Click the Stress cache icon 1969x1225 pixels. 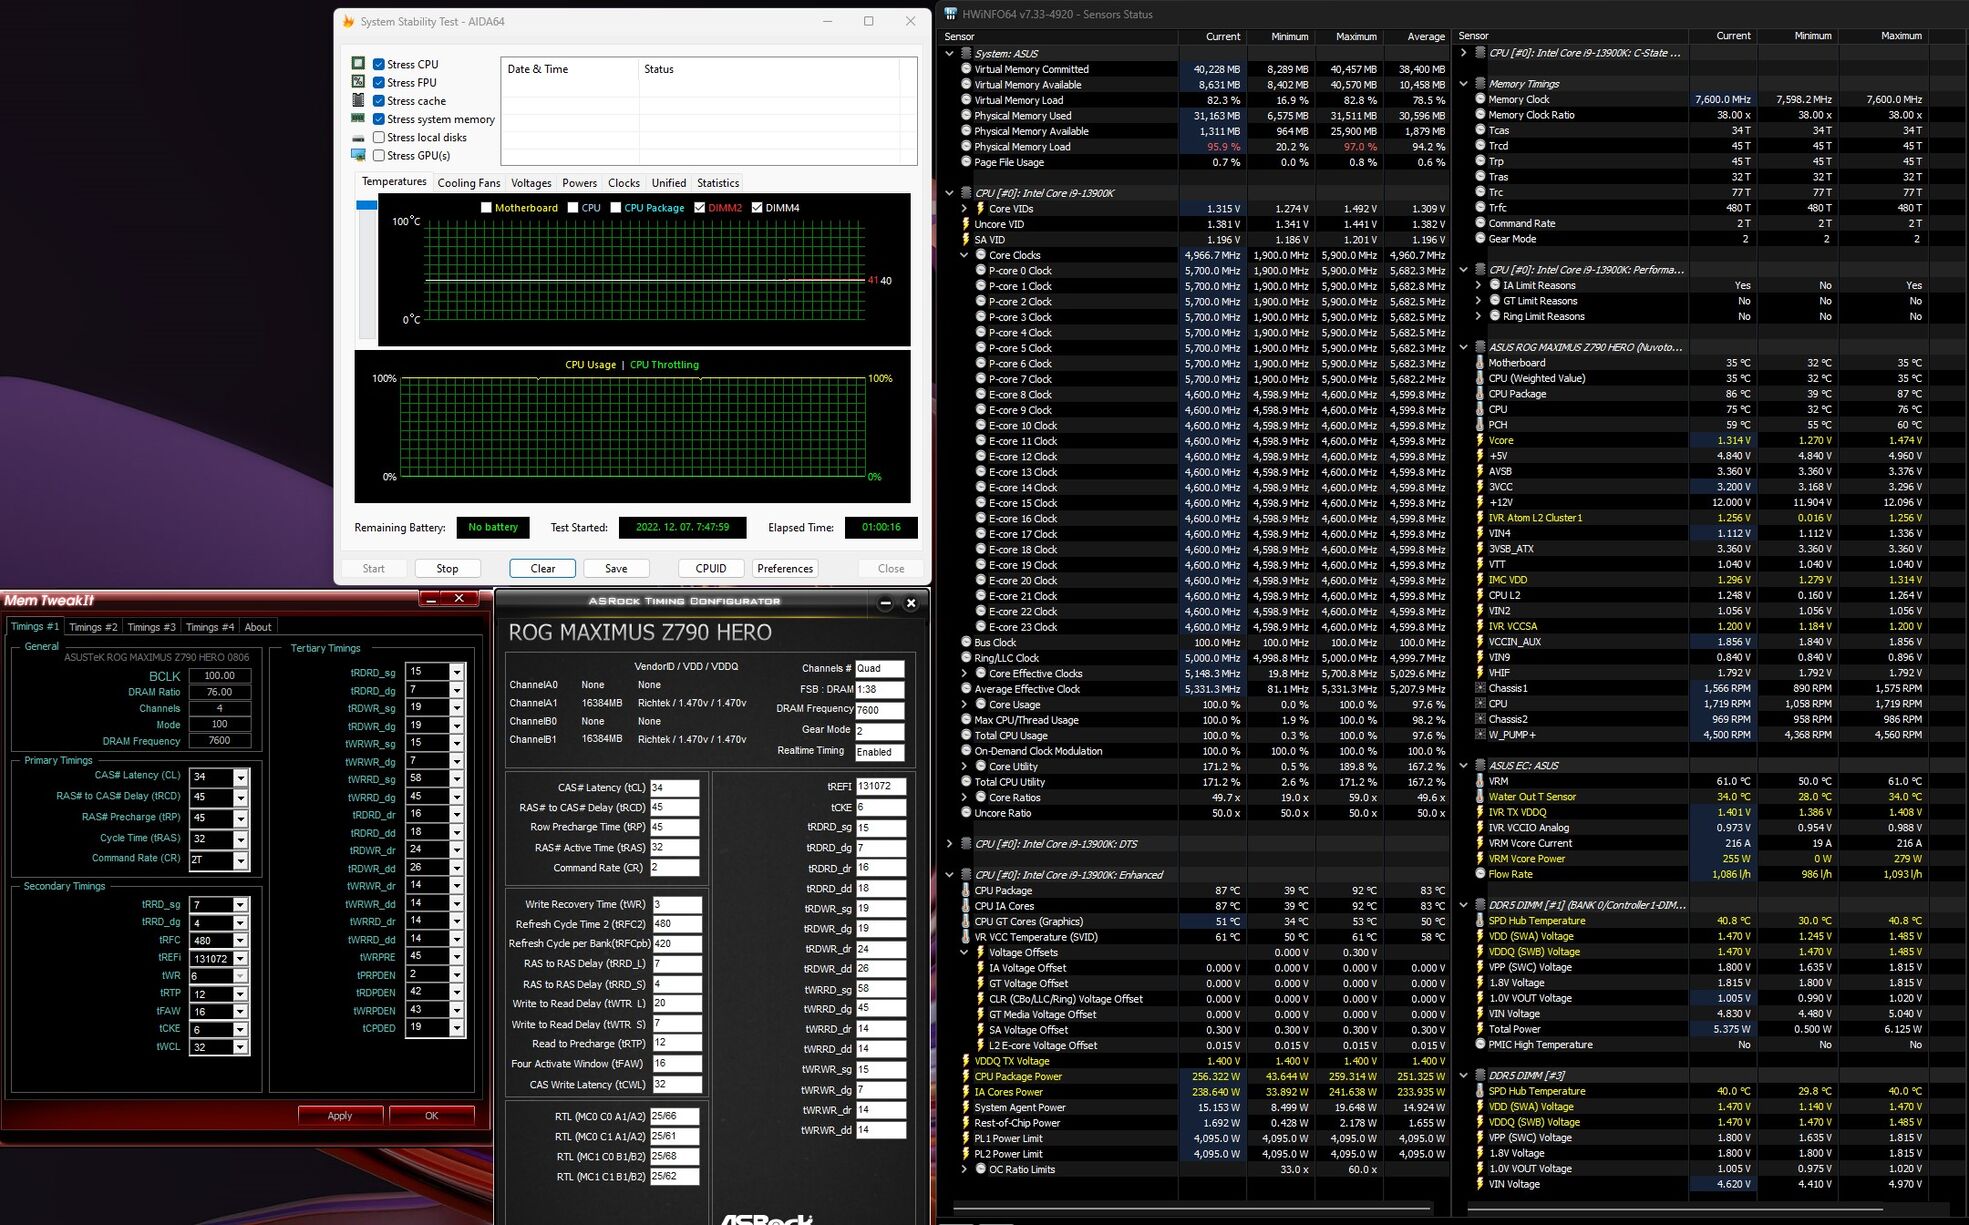[358, 100]
